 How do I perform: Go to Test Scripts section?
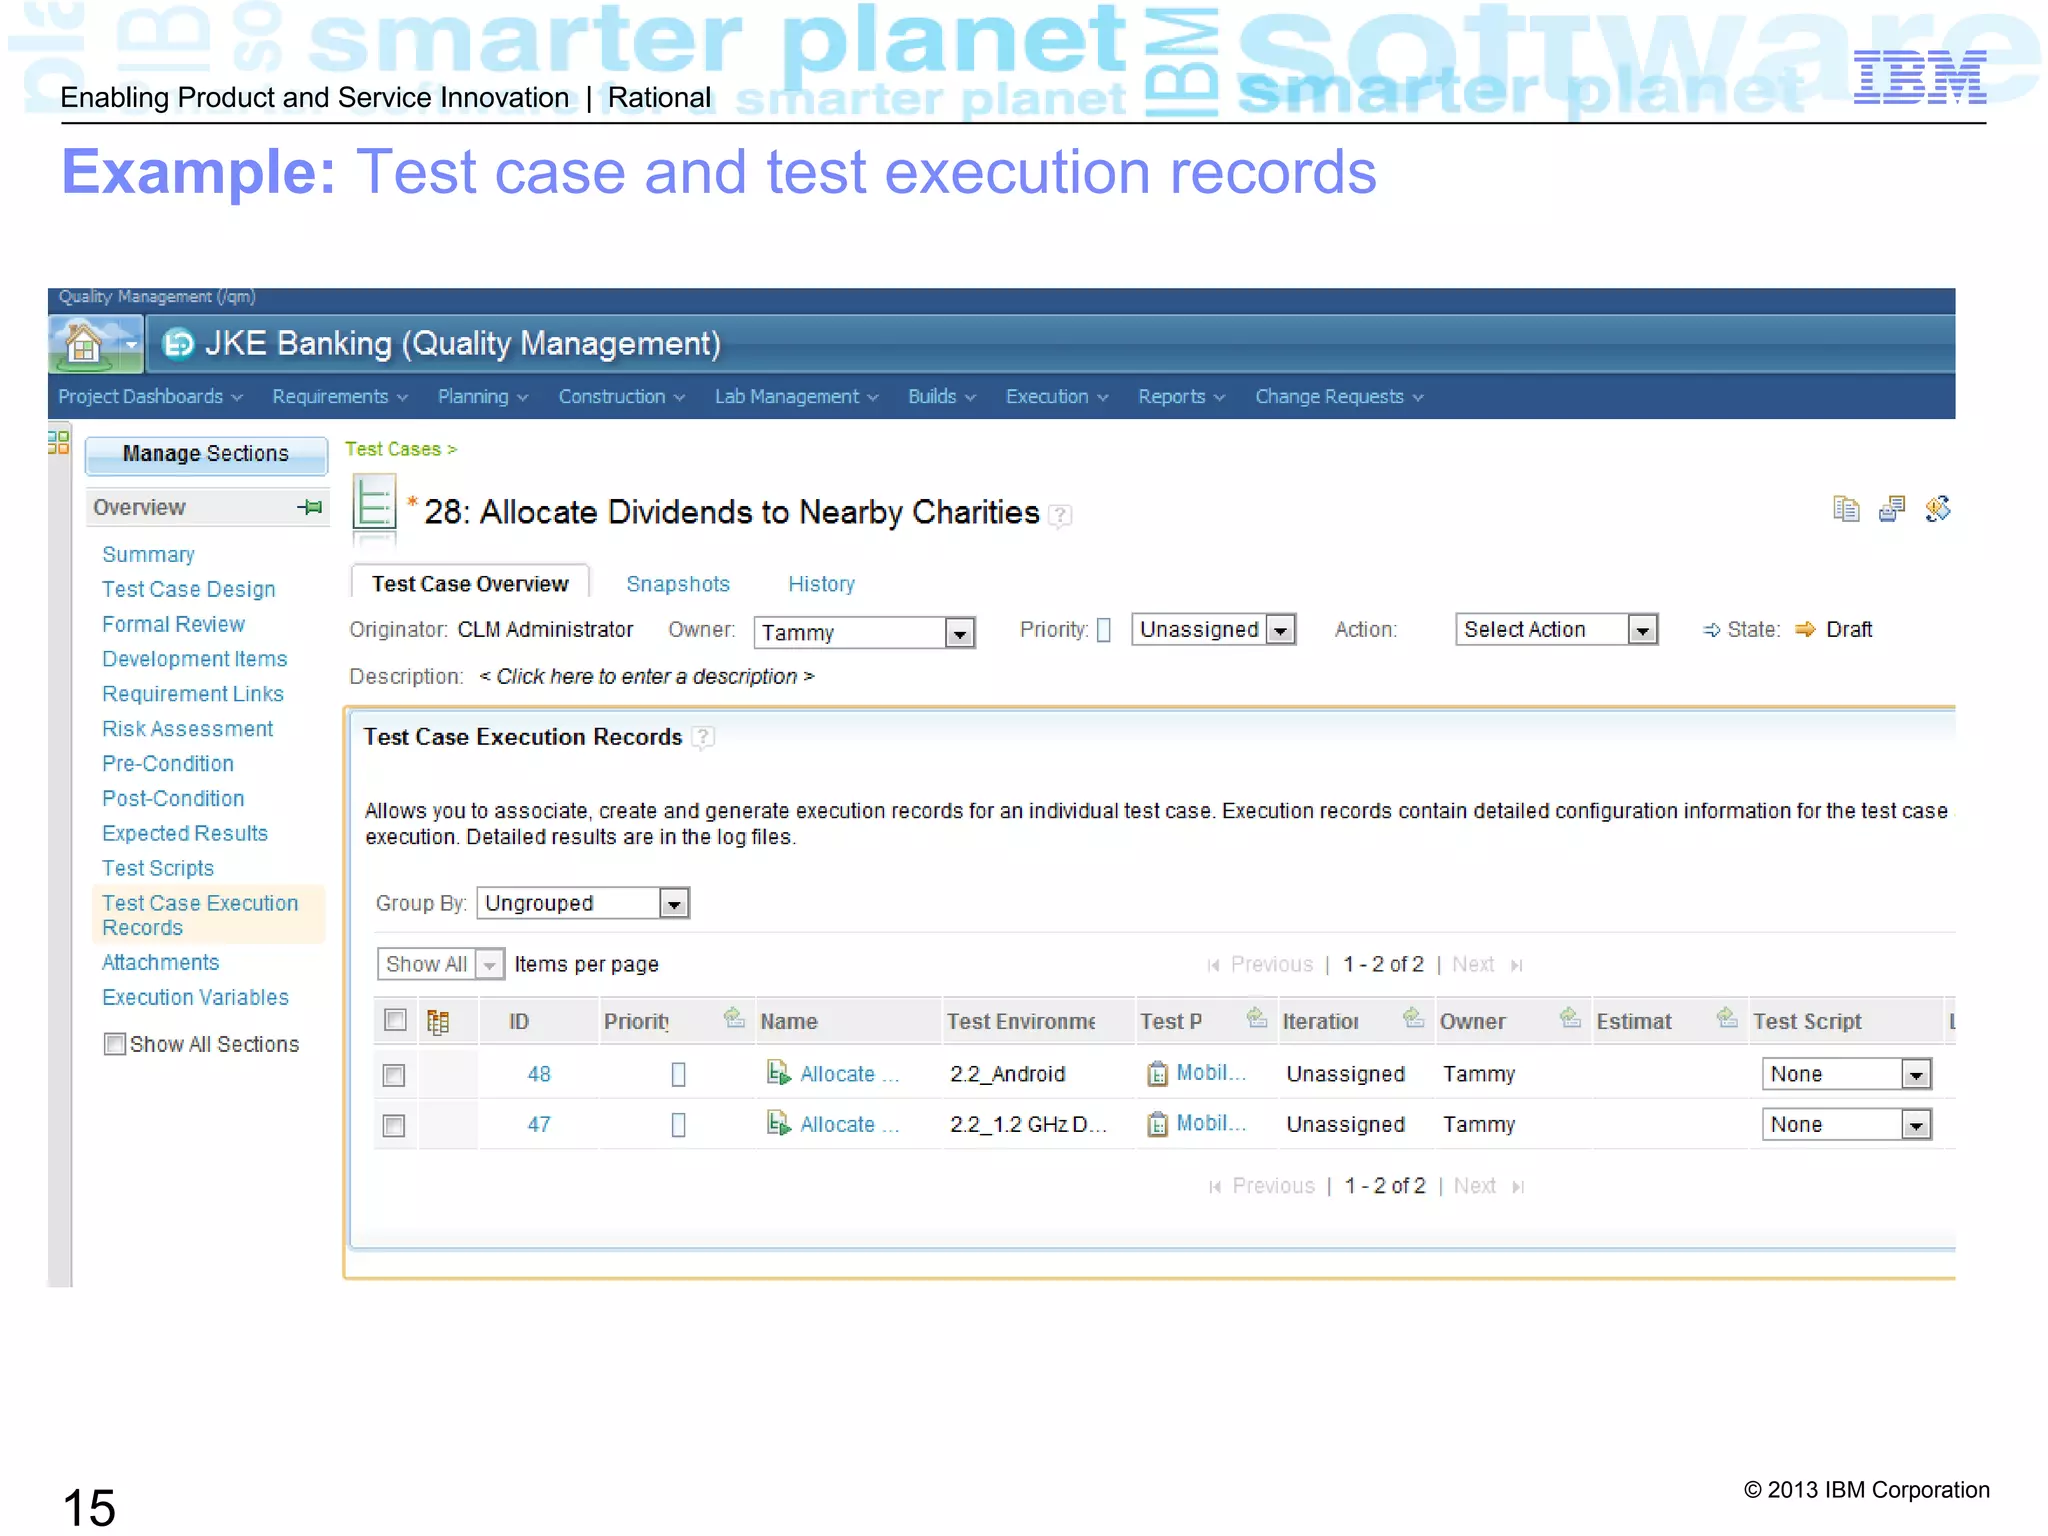(158, 869)
